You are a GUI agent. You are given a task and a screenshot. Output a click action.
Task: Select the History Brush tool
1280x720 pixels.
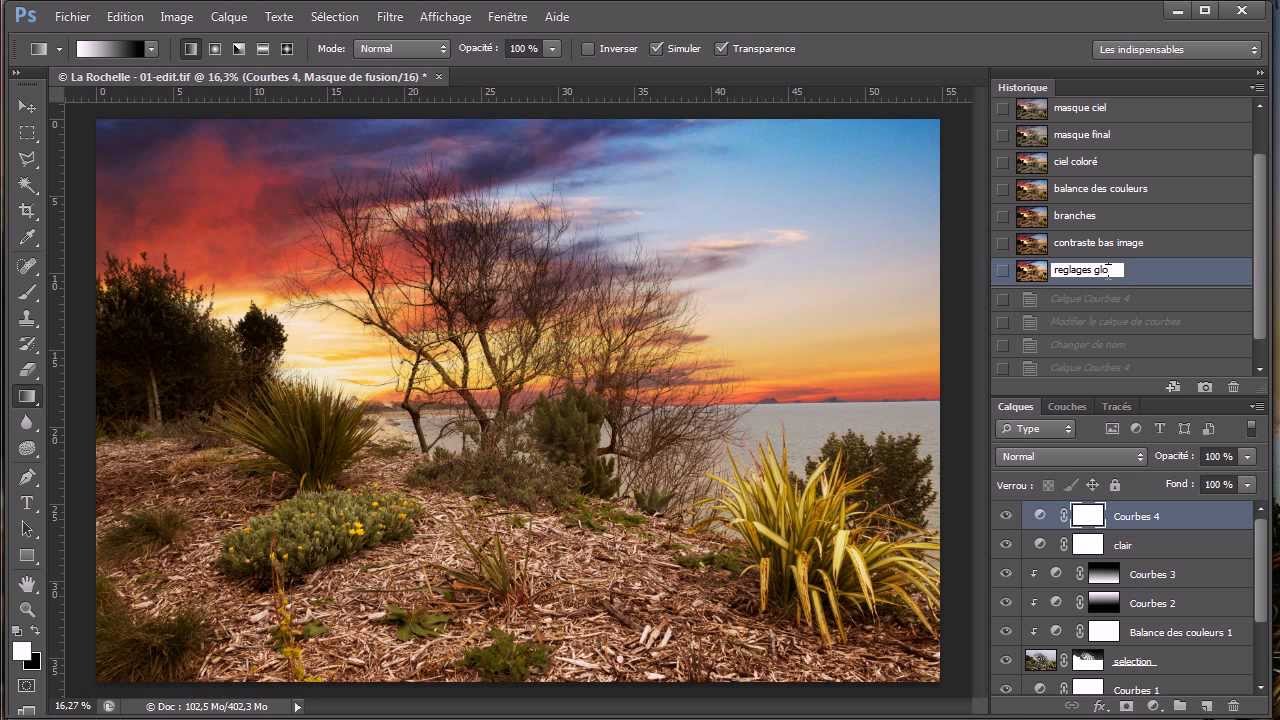(27, 344)
